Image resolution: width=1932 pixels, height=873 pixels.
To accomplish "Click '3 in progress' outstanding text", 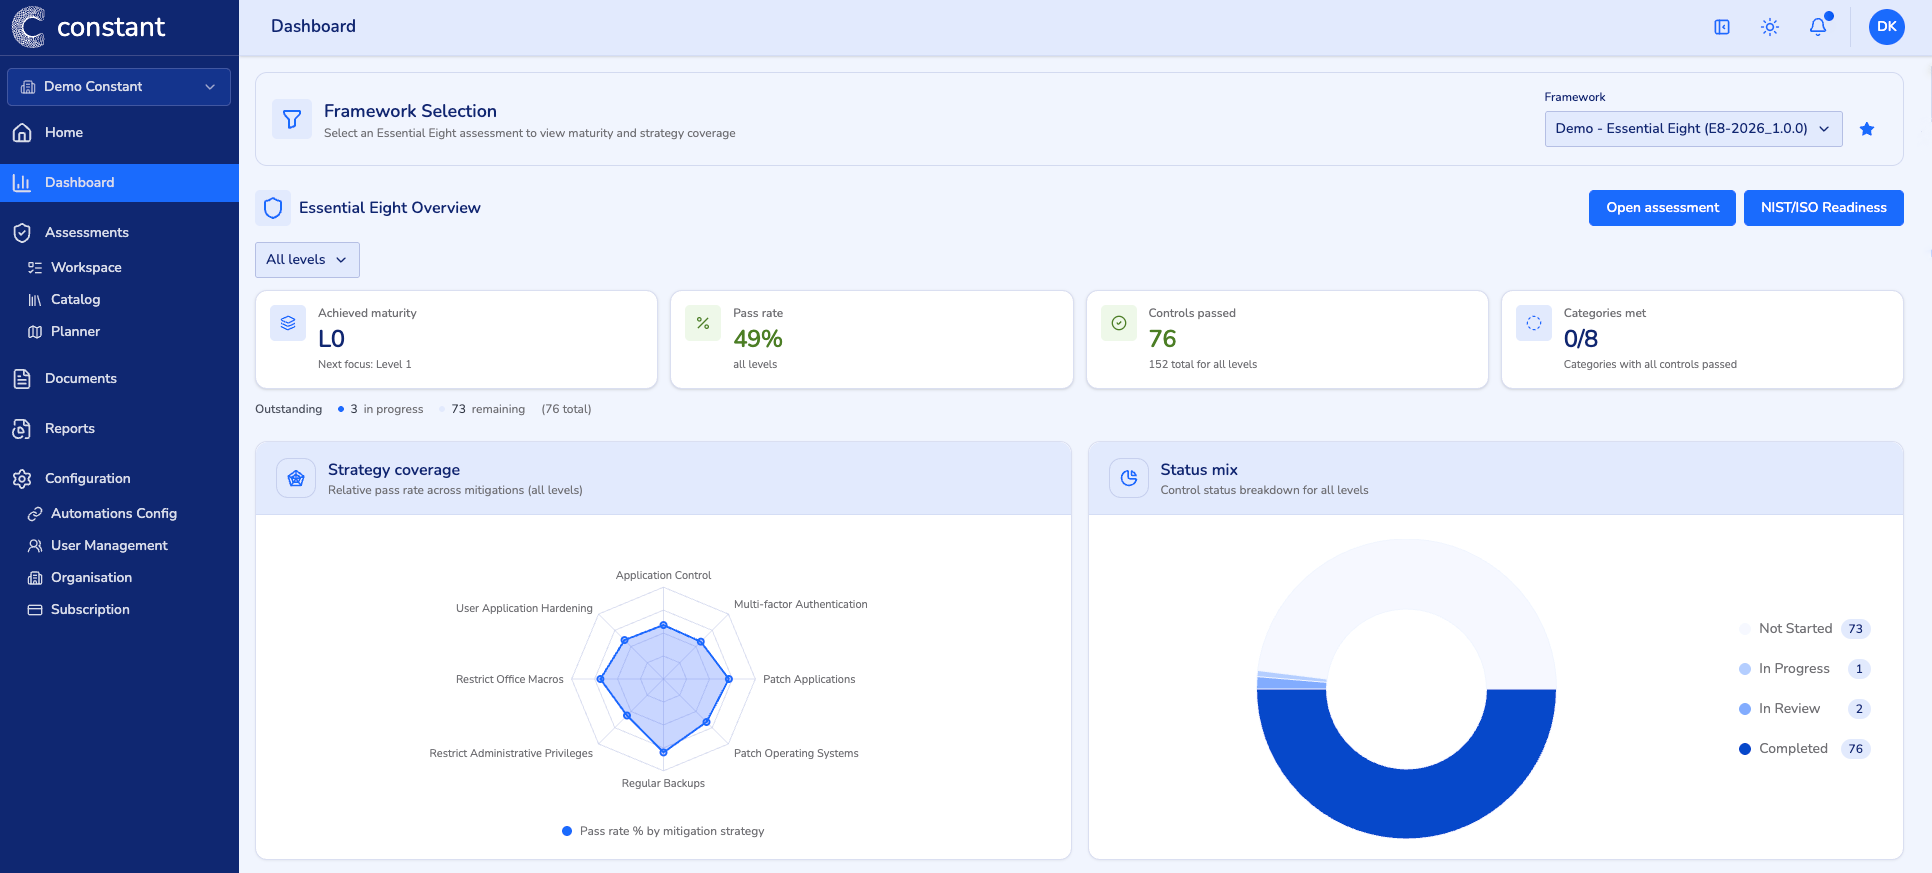I will pyautogui.click(x=387, y=410).
